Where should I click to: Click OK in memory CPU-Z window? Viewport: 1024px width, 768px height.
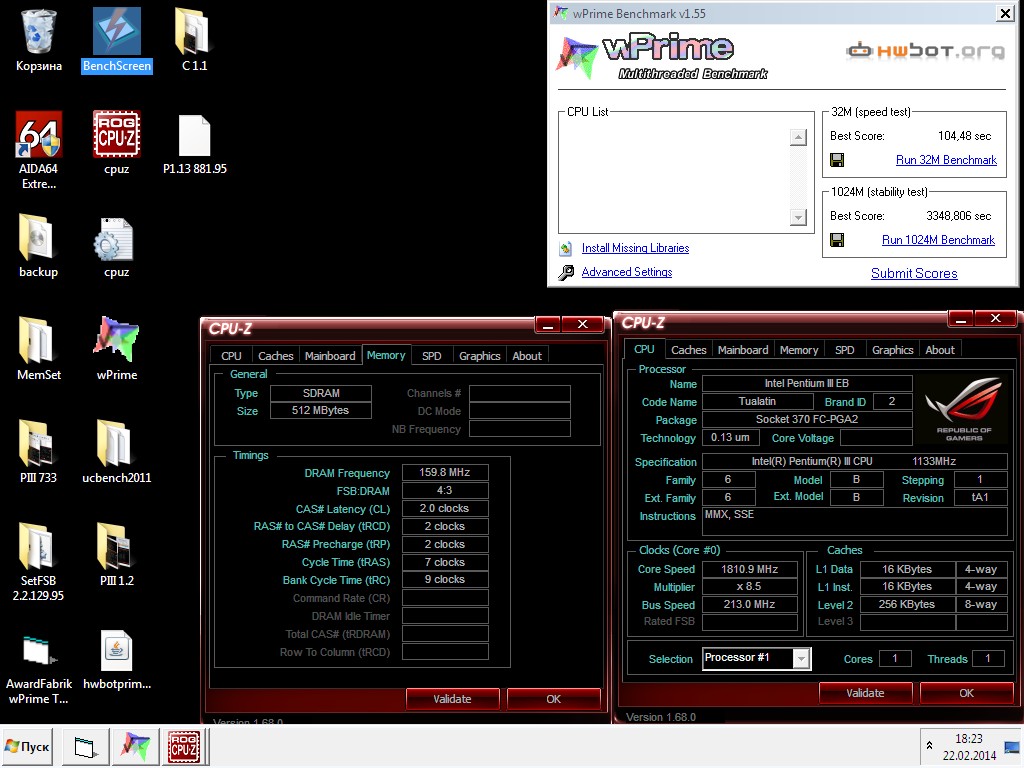[x=553, y=699]
